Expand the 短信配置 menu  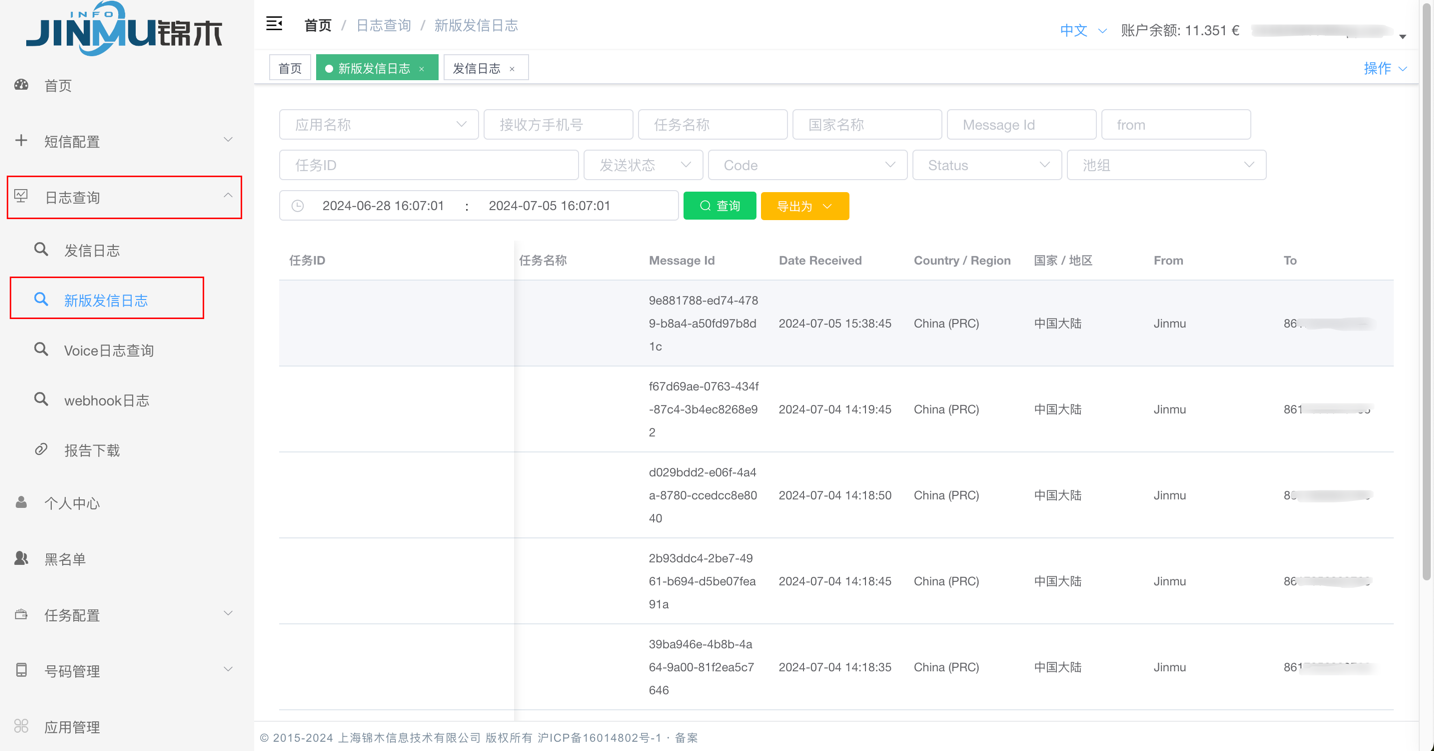click(x=228, y=140)
